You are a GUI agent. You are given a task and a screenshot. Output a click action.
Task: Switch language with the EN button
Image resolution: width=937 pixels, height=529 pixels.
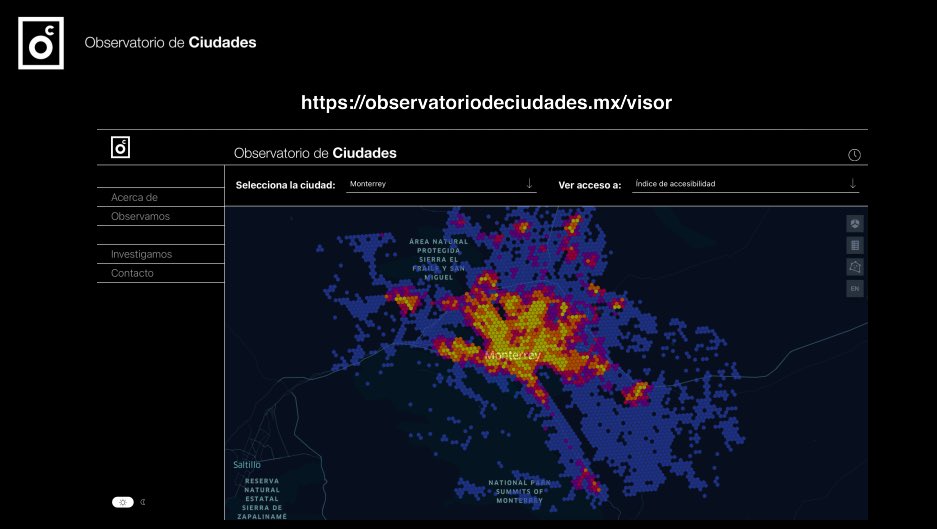click(855, 289)
